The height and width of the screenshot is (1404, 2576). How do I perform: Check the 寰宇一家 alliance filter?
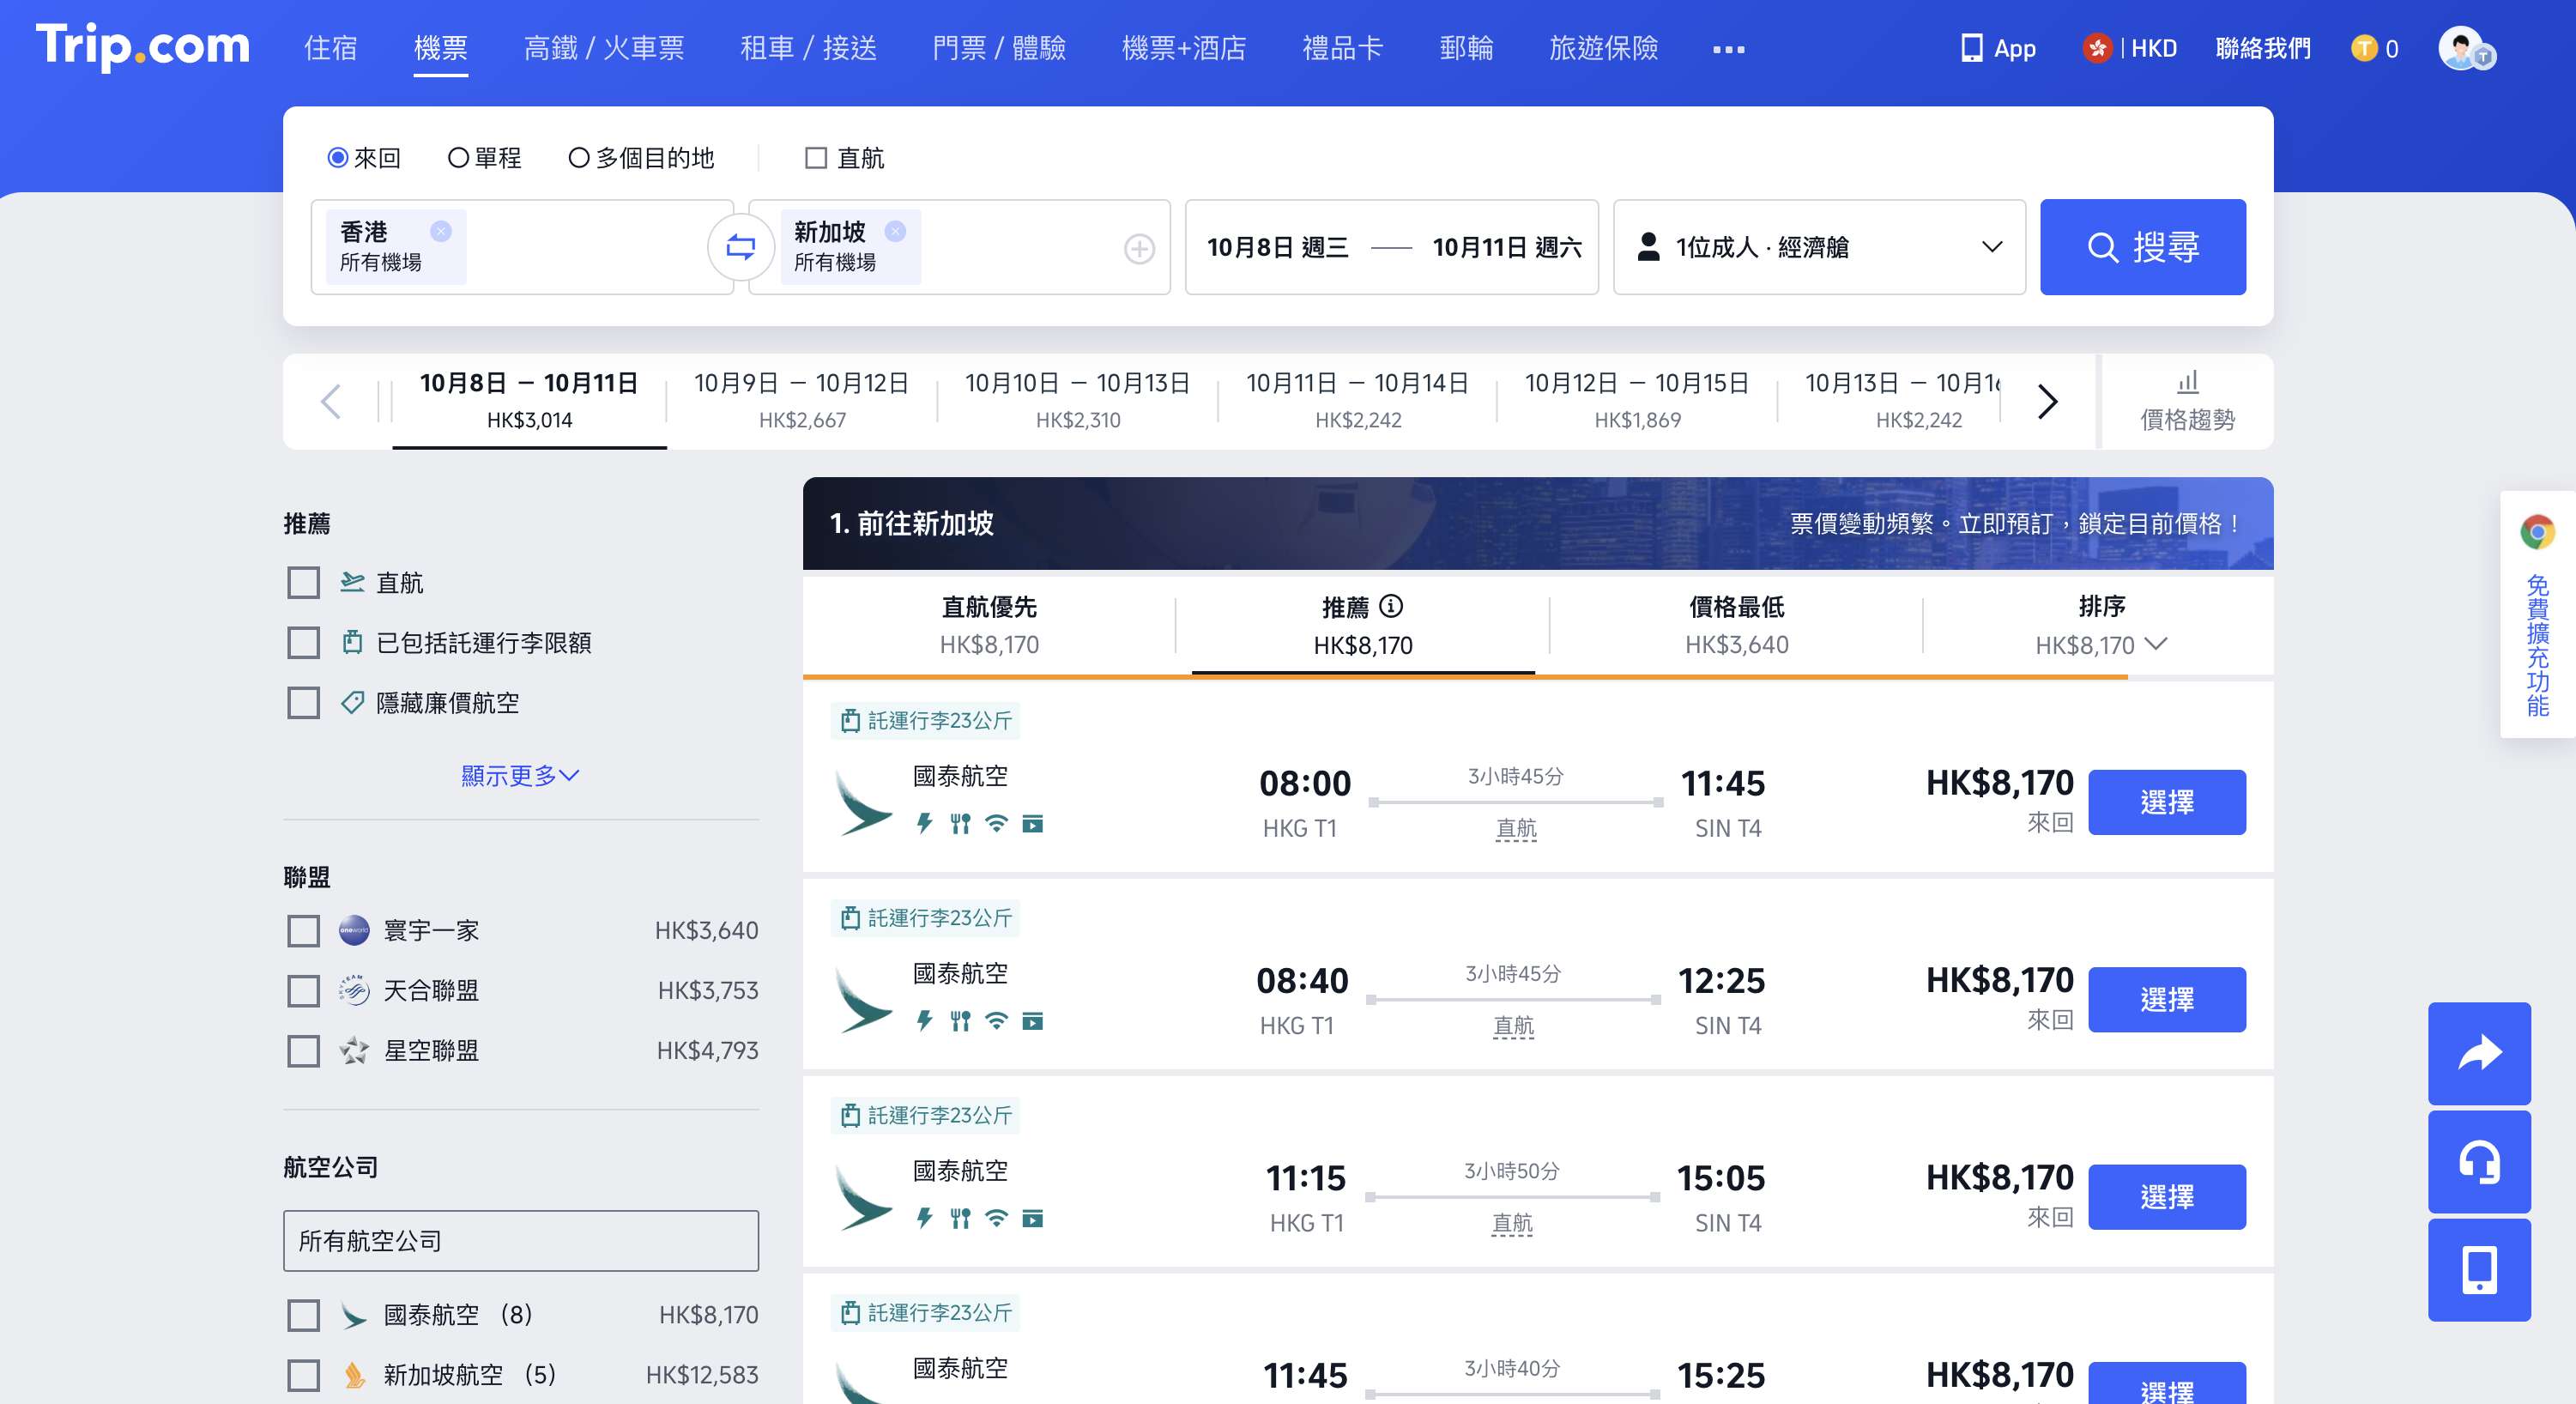pos(303,931)
